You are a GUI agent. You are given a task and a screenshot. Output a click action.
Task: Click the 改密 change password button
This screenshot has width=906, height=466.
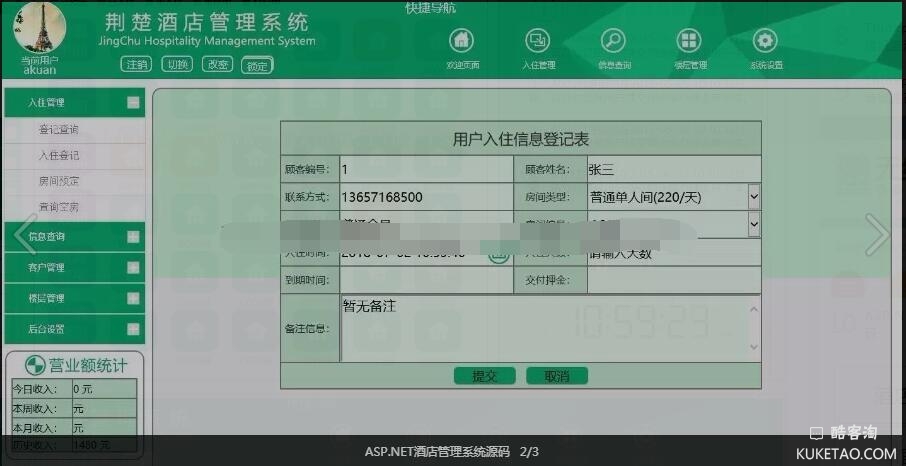point(217,64)
